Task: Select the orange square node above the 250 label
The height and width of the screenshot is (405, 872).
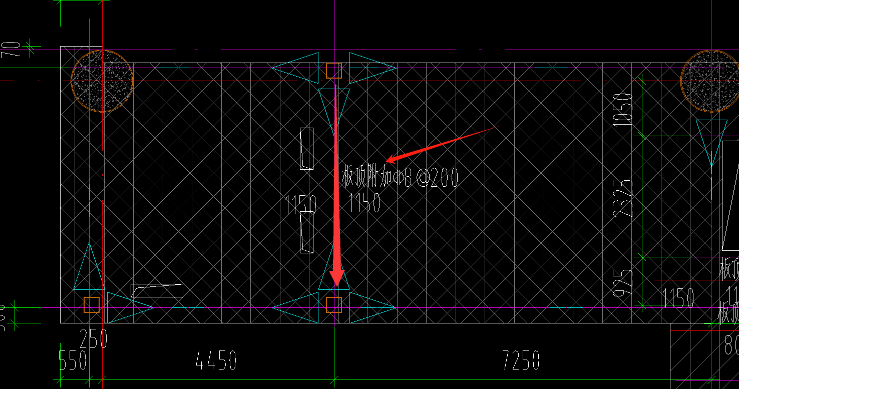Action: tap(92, 305)
